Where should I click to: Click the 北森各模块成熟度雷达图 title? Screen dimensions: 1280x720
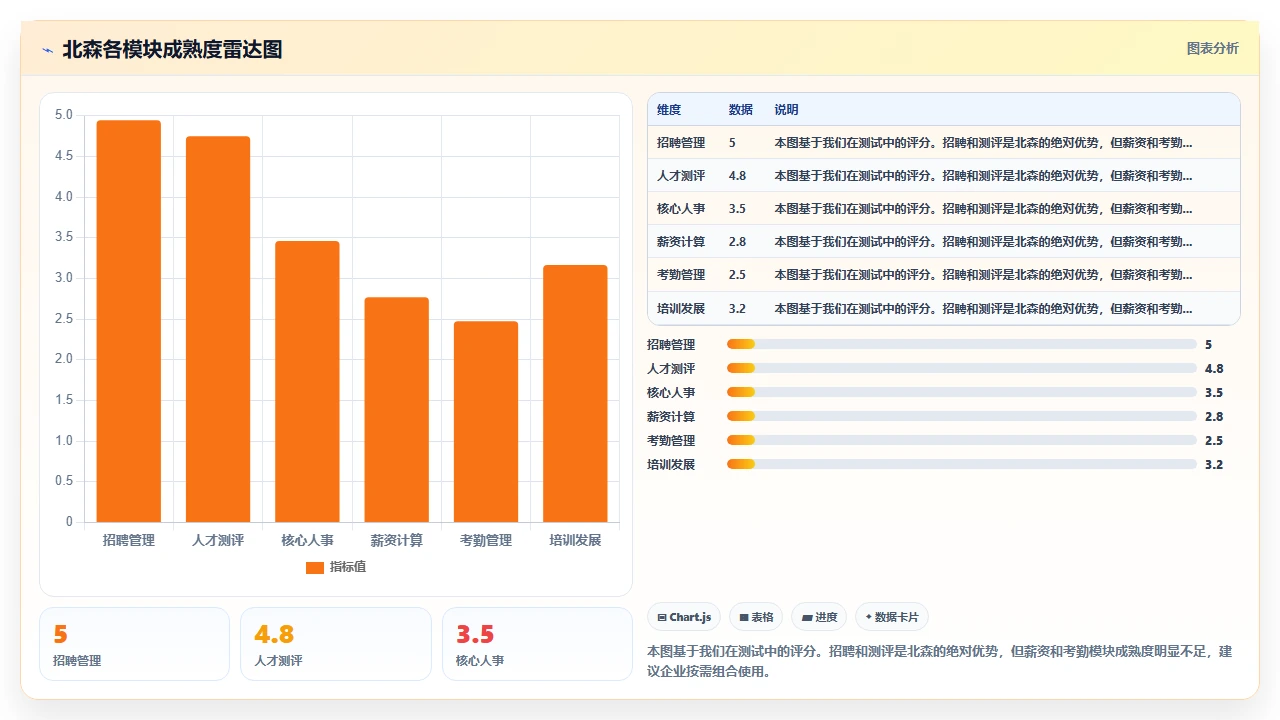(172, 50)
